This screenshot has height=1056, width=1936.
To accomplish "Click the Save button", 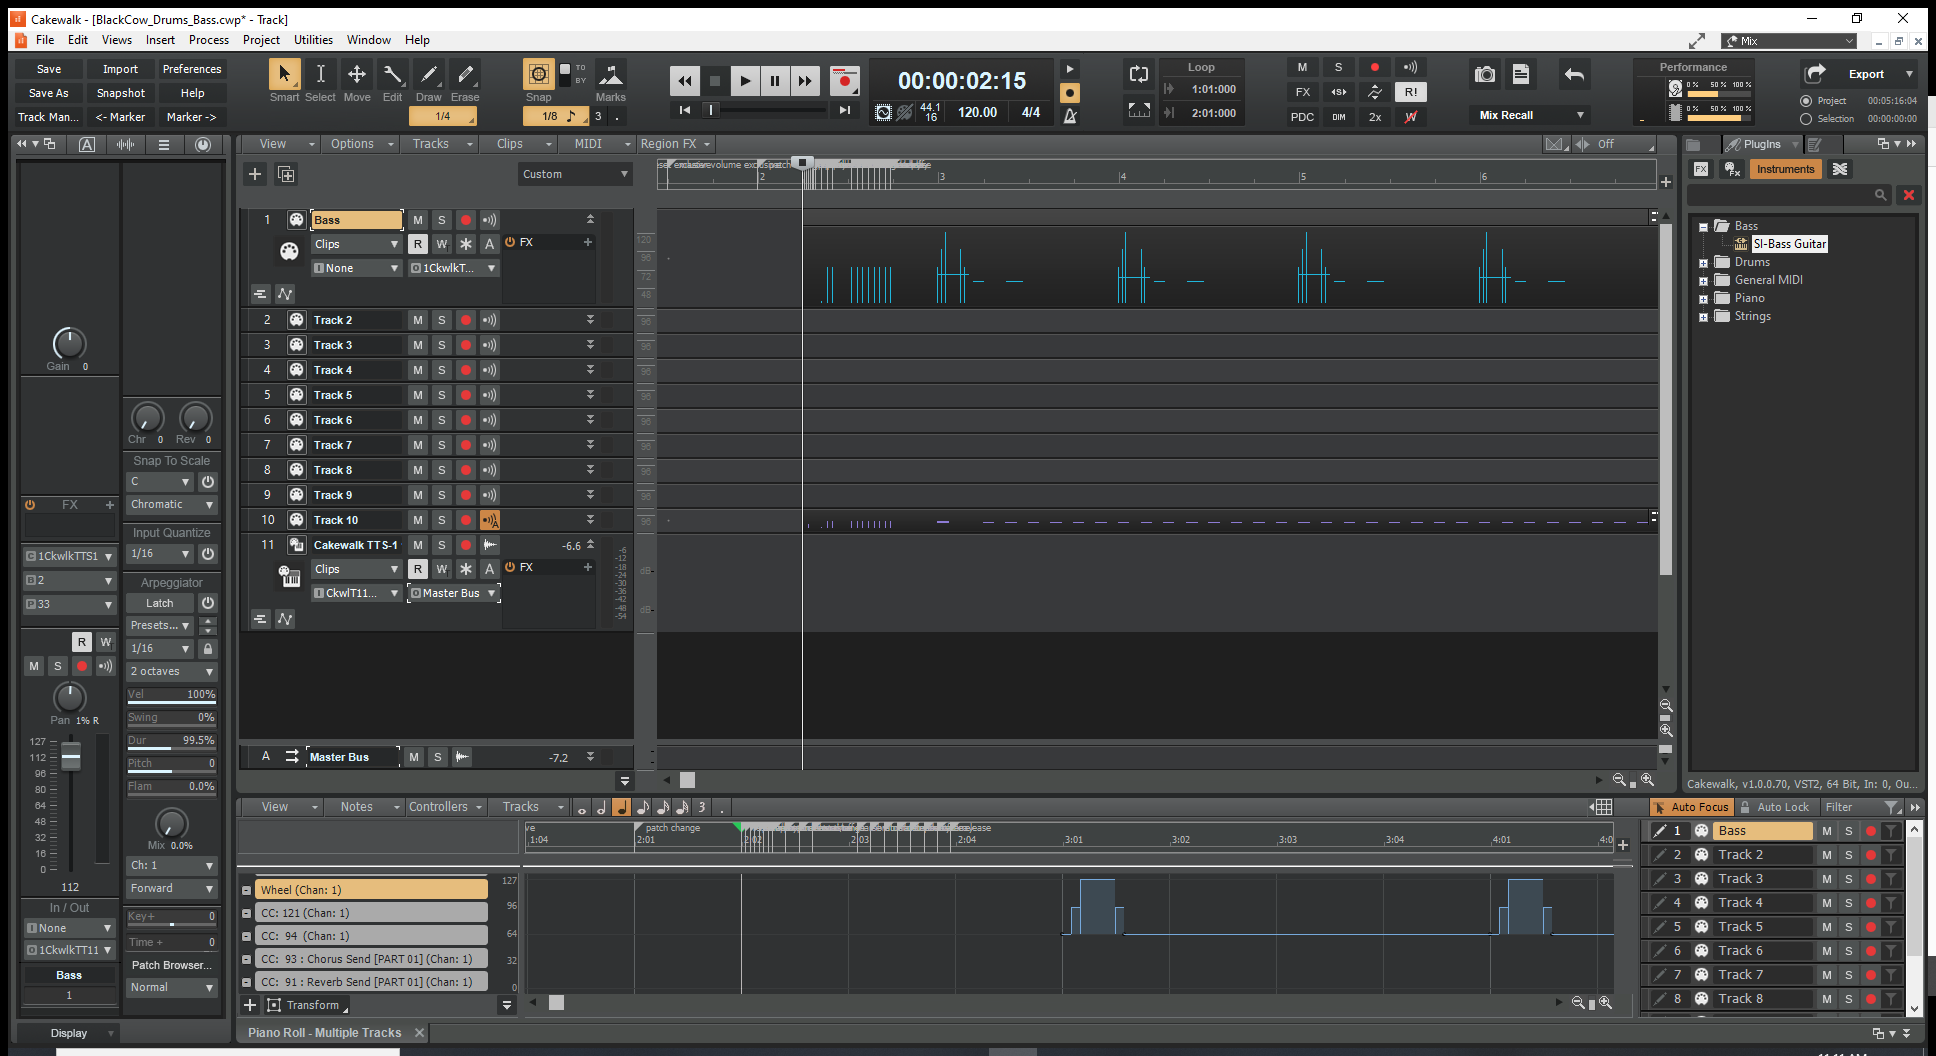I will click(49, 69).
